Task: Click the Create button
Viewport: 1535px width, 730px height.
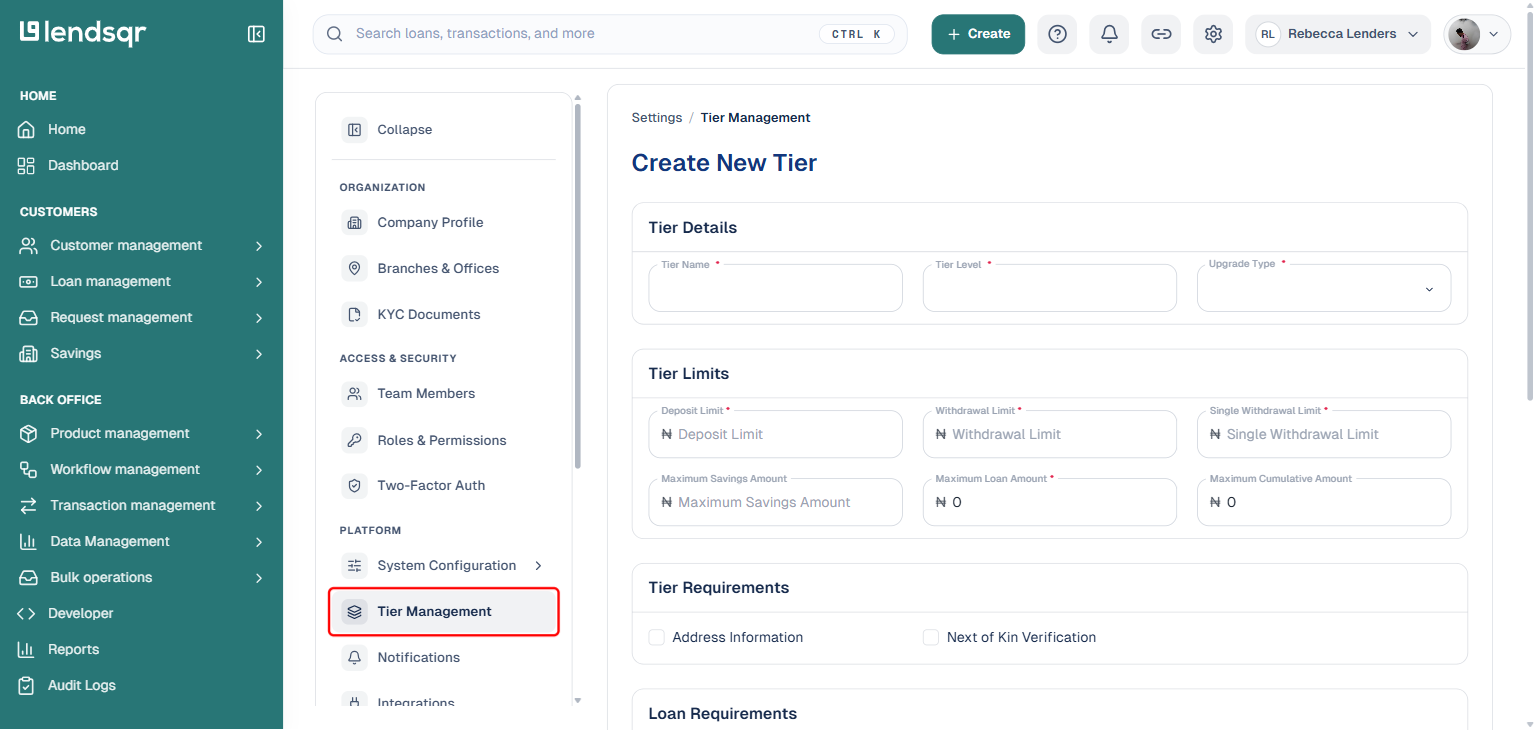Action: pos(978,34)
